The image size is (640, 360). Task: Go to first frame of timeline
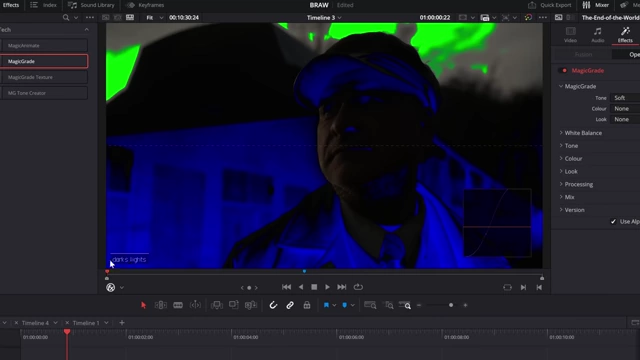tap(287, 287)
